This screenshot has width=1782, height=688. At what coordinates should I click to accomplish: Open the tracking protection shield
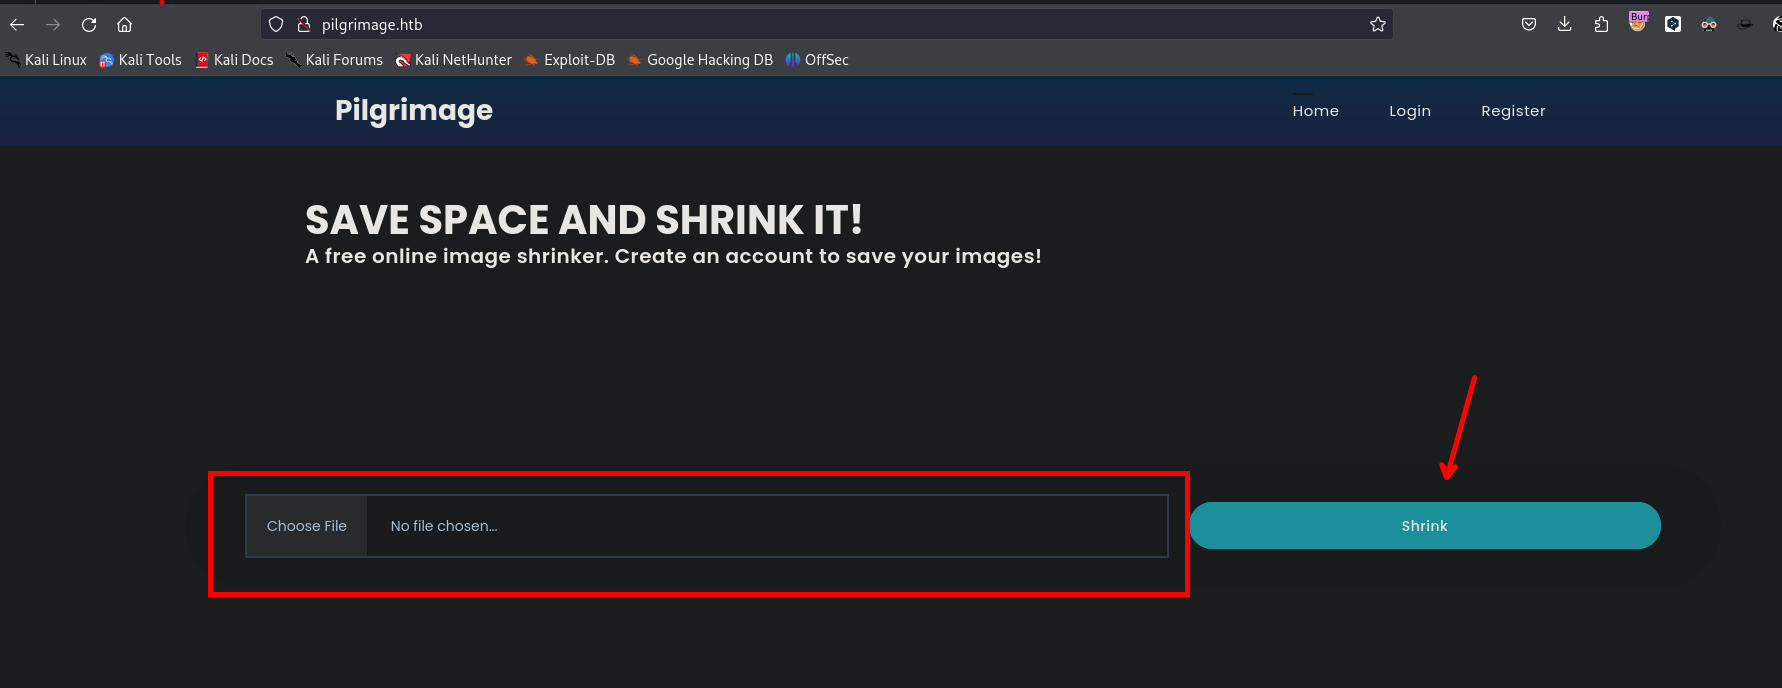[x=276, y=25]
